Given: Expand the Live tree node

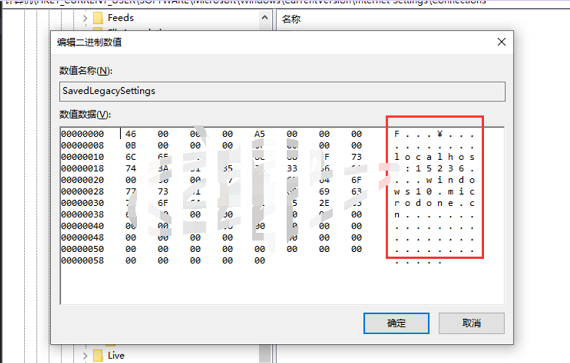Looking at the screenshot, I should pos(85,355).
